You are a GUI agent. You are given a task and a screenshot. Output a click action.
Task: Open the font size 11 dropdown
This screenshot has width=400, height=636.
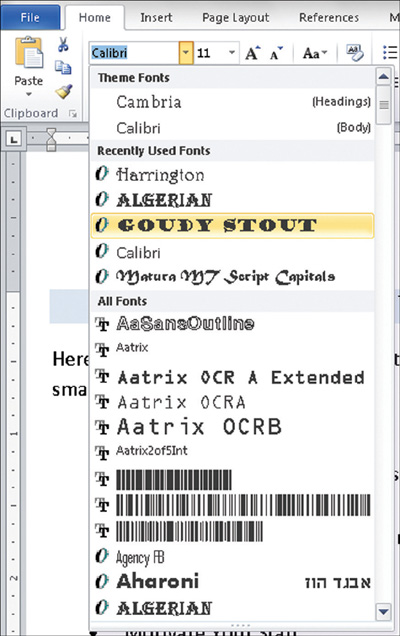[x=232, y=53]
